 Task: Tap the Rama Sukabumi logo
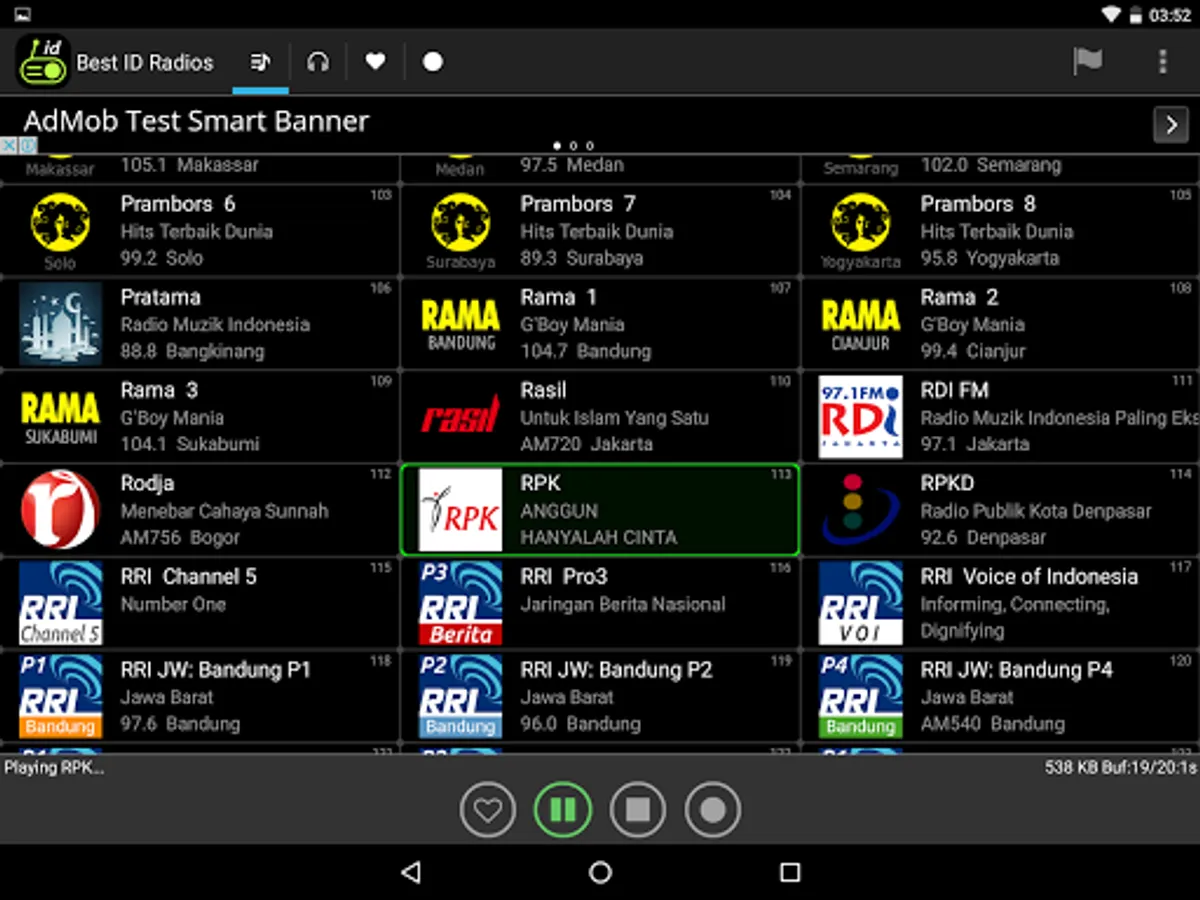point(60,417)
